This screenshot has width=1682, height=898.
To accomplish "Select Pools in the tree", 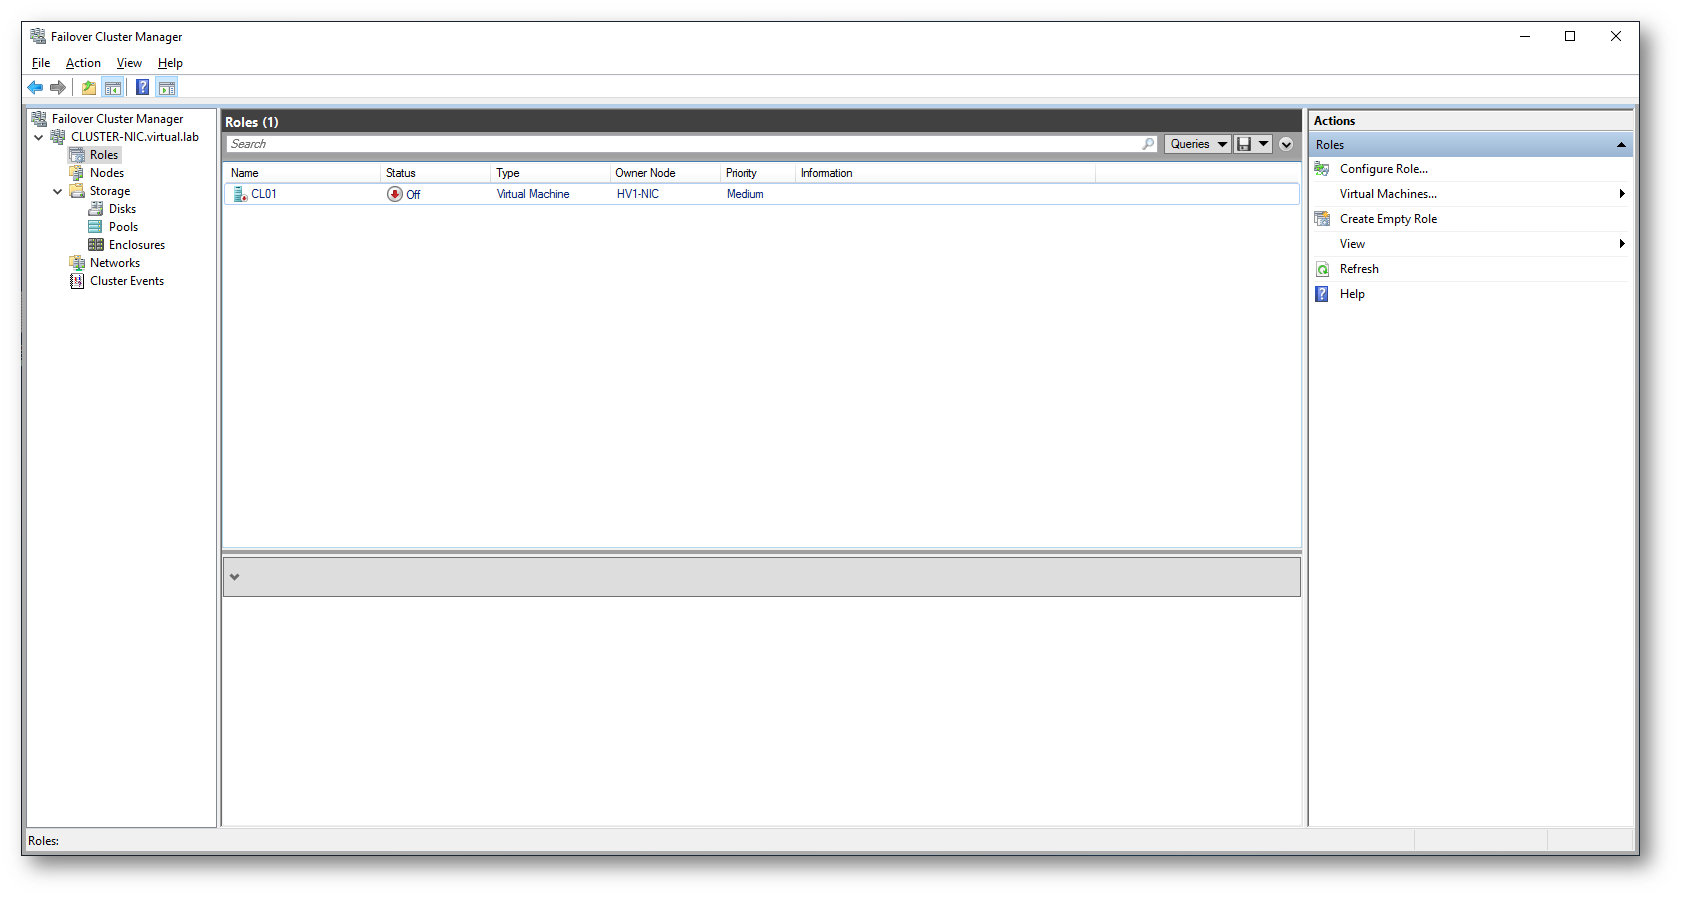I will coord(123,227).
